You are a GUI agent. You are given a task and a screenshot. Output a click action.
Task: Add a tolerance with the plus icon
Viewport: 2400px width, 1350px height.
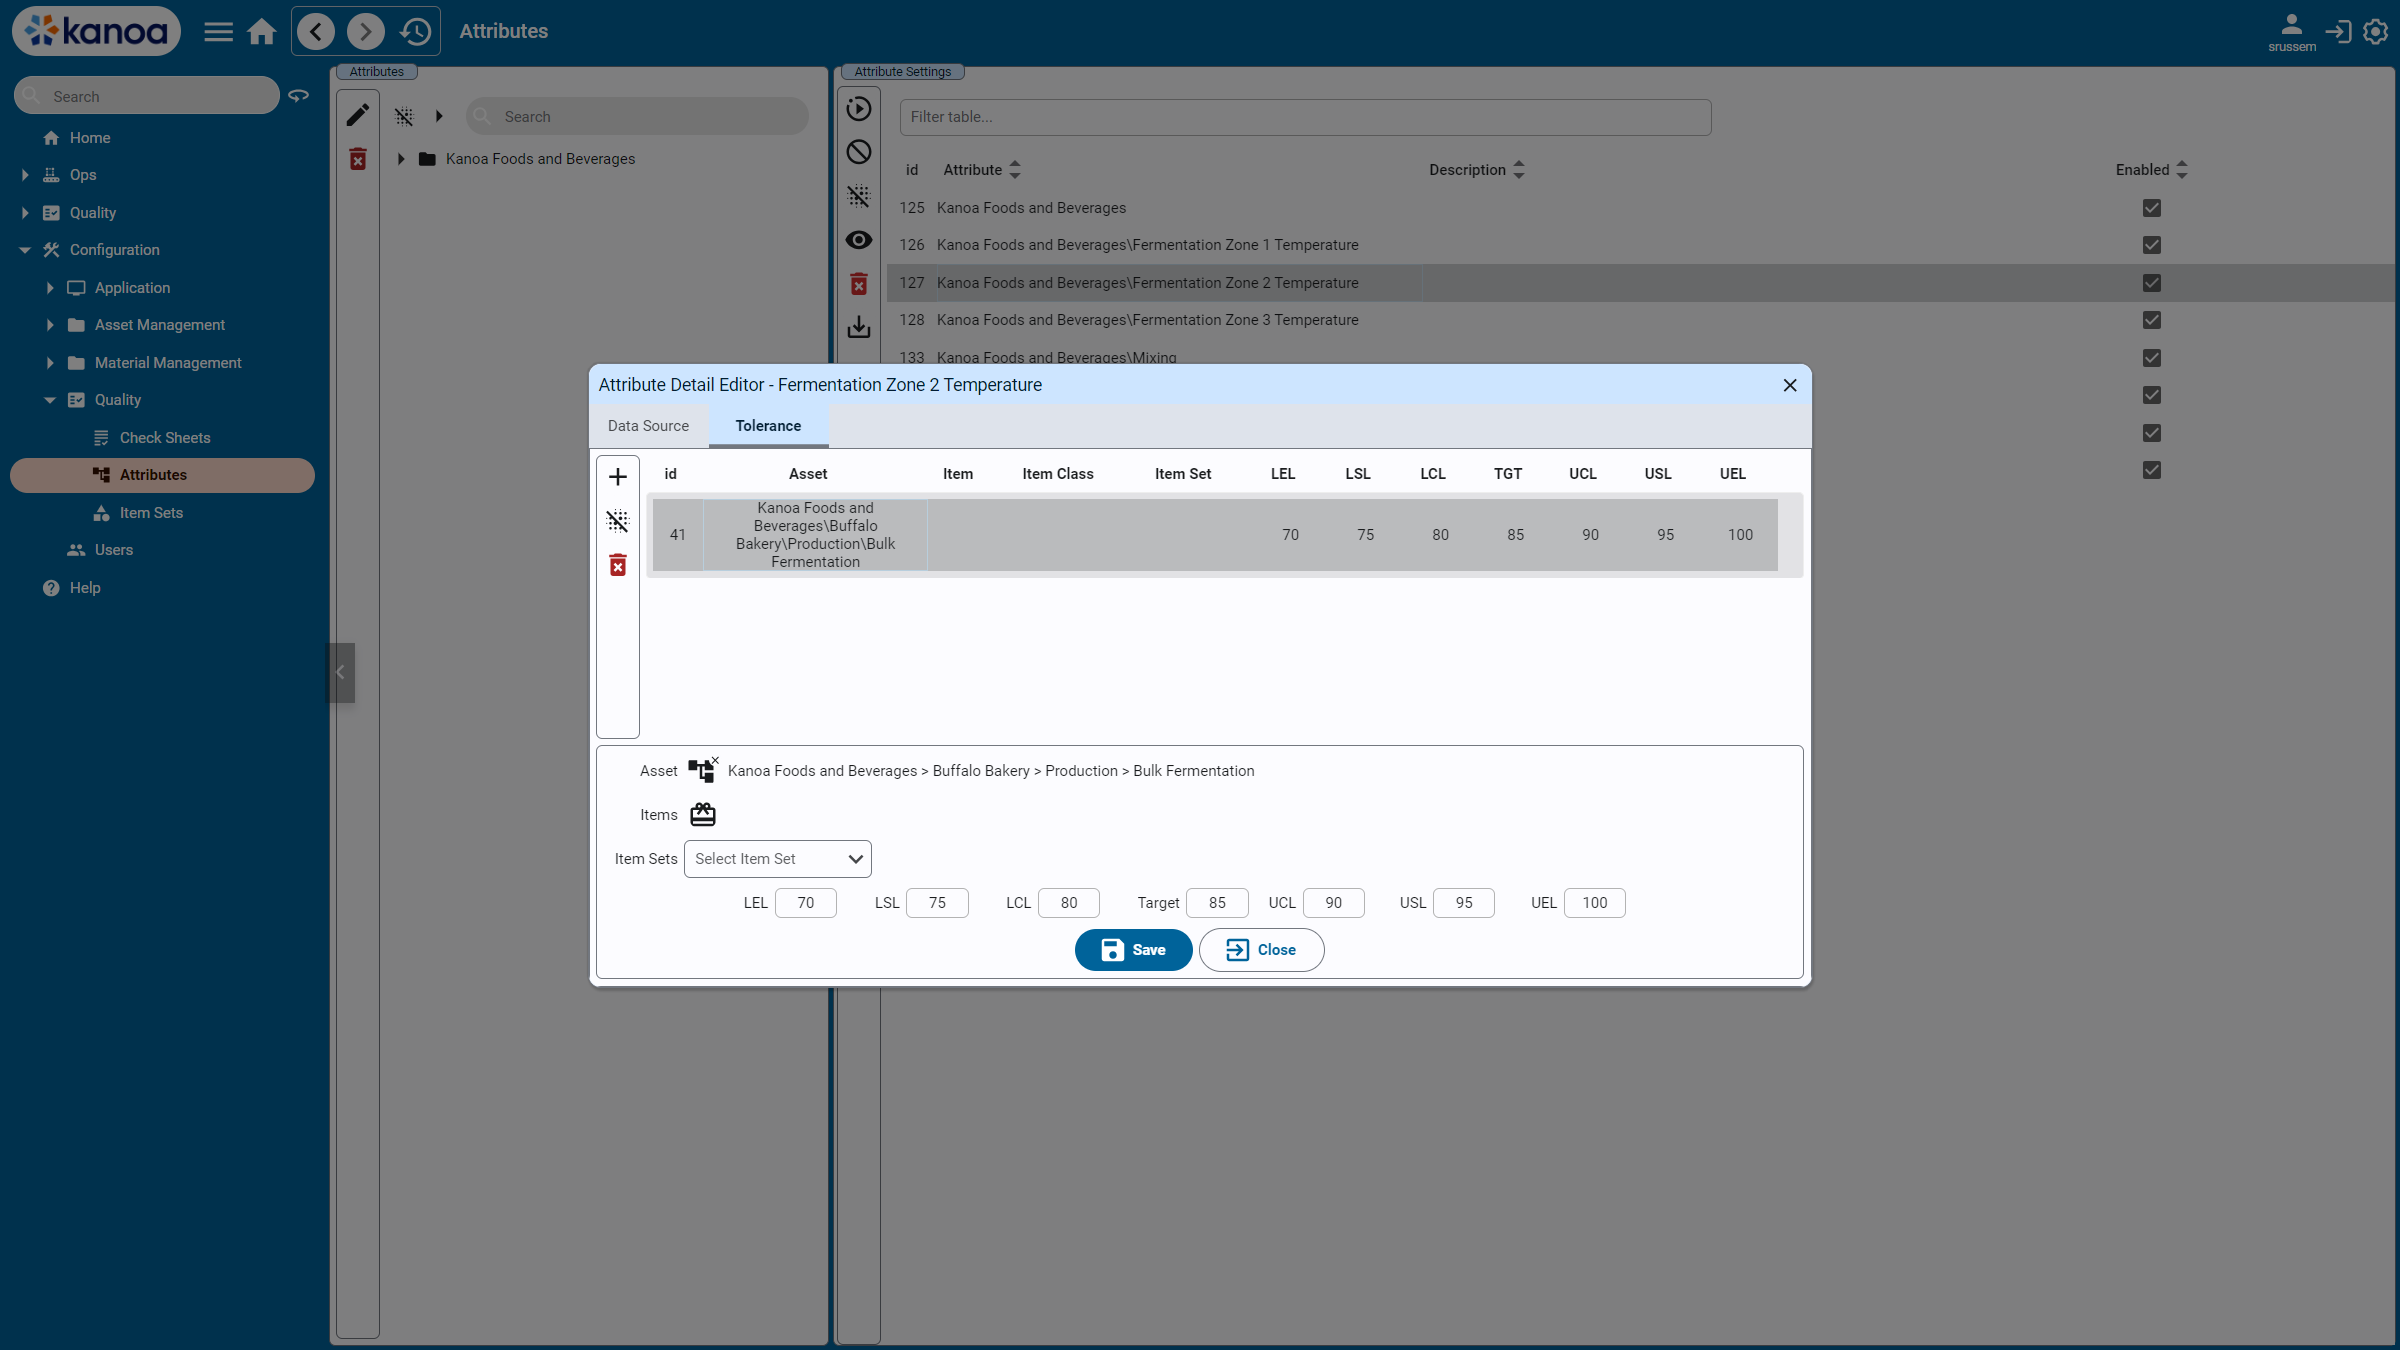click(618, 477)
